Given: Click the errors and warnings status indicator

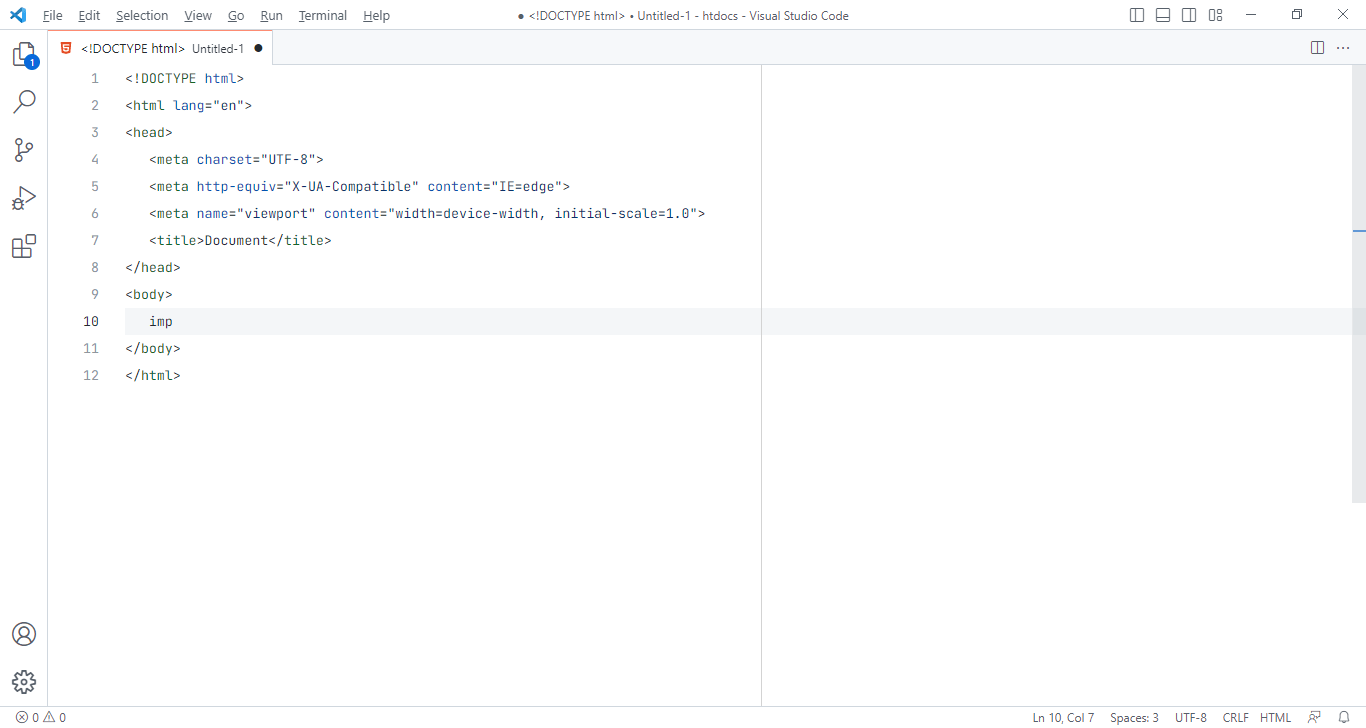Looking at the screenshot, I should point(41,717).
